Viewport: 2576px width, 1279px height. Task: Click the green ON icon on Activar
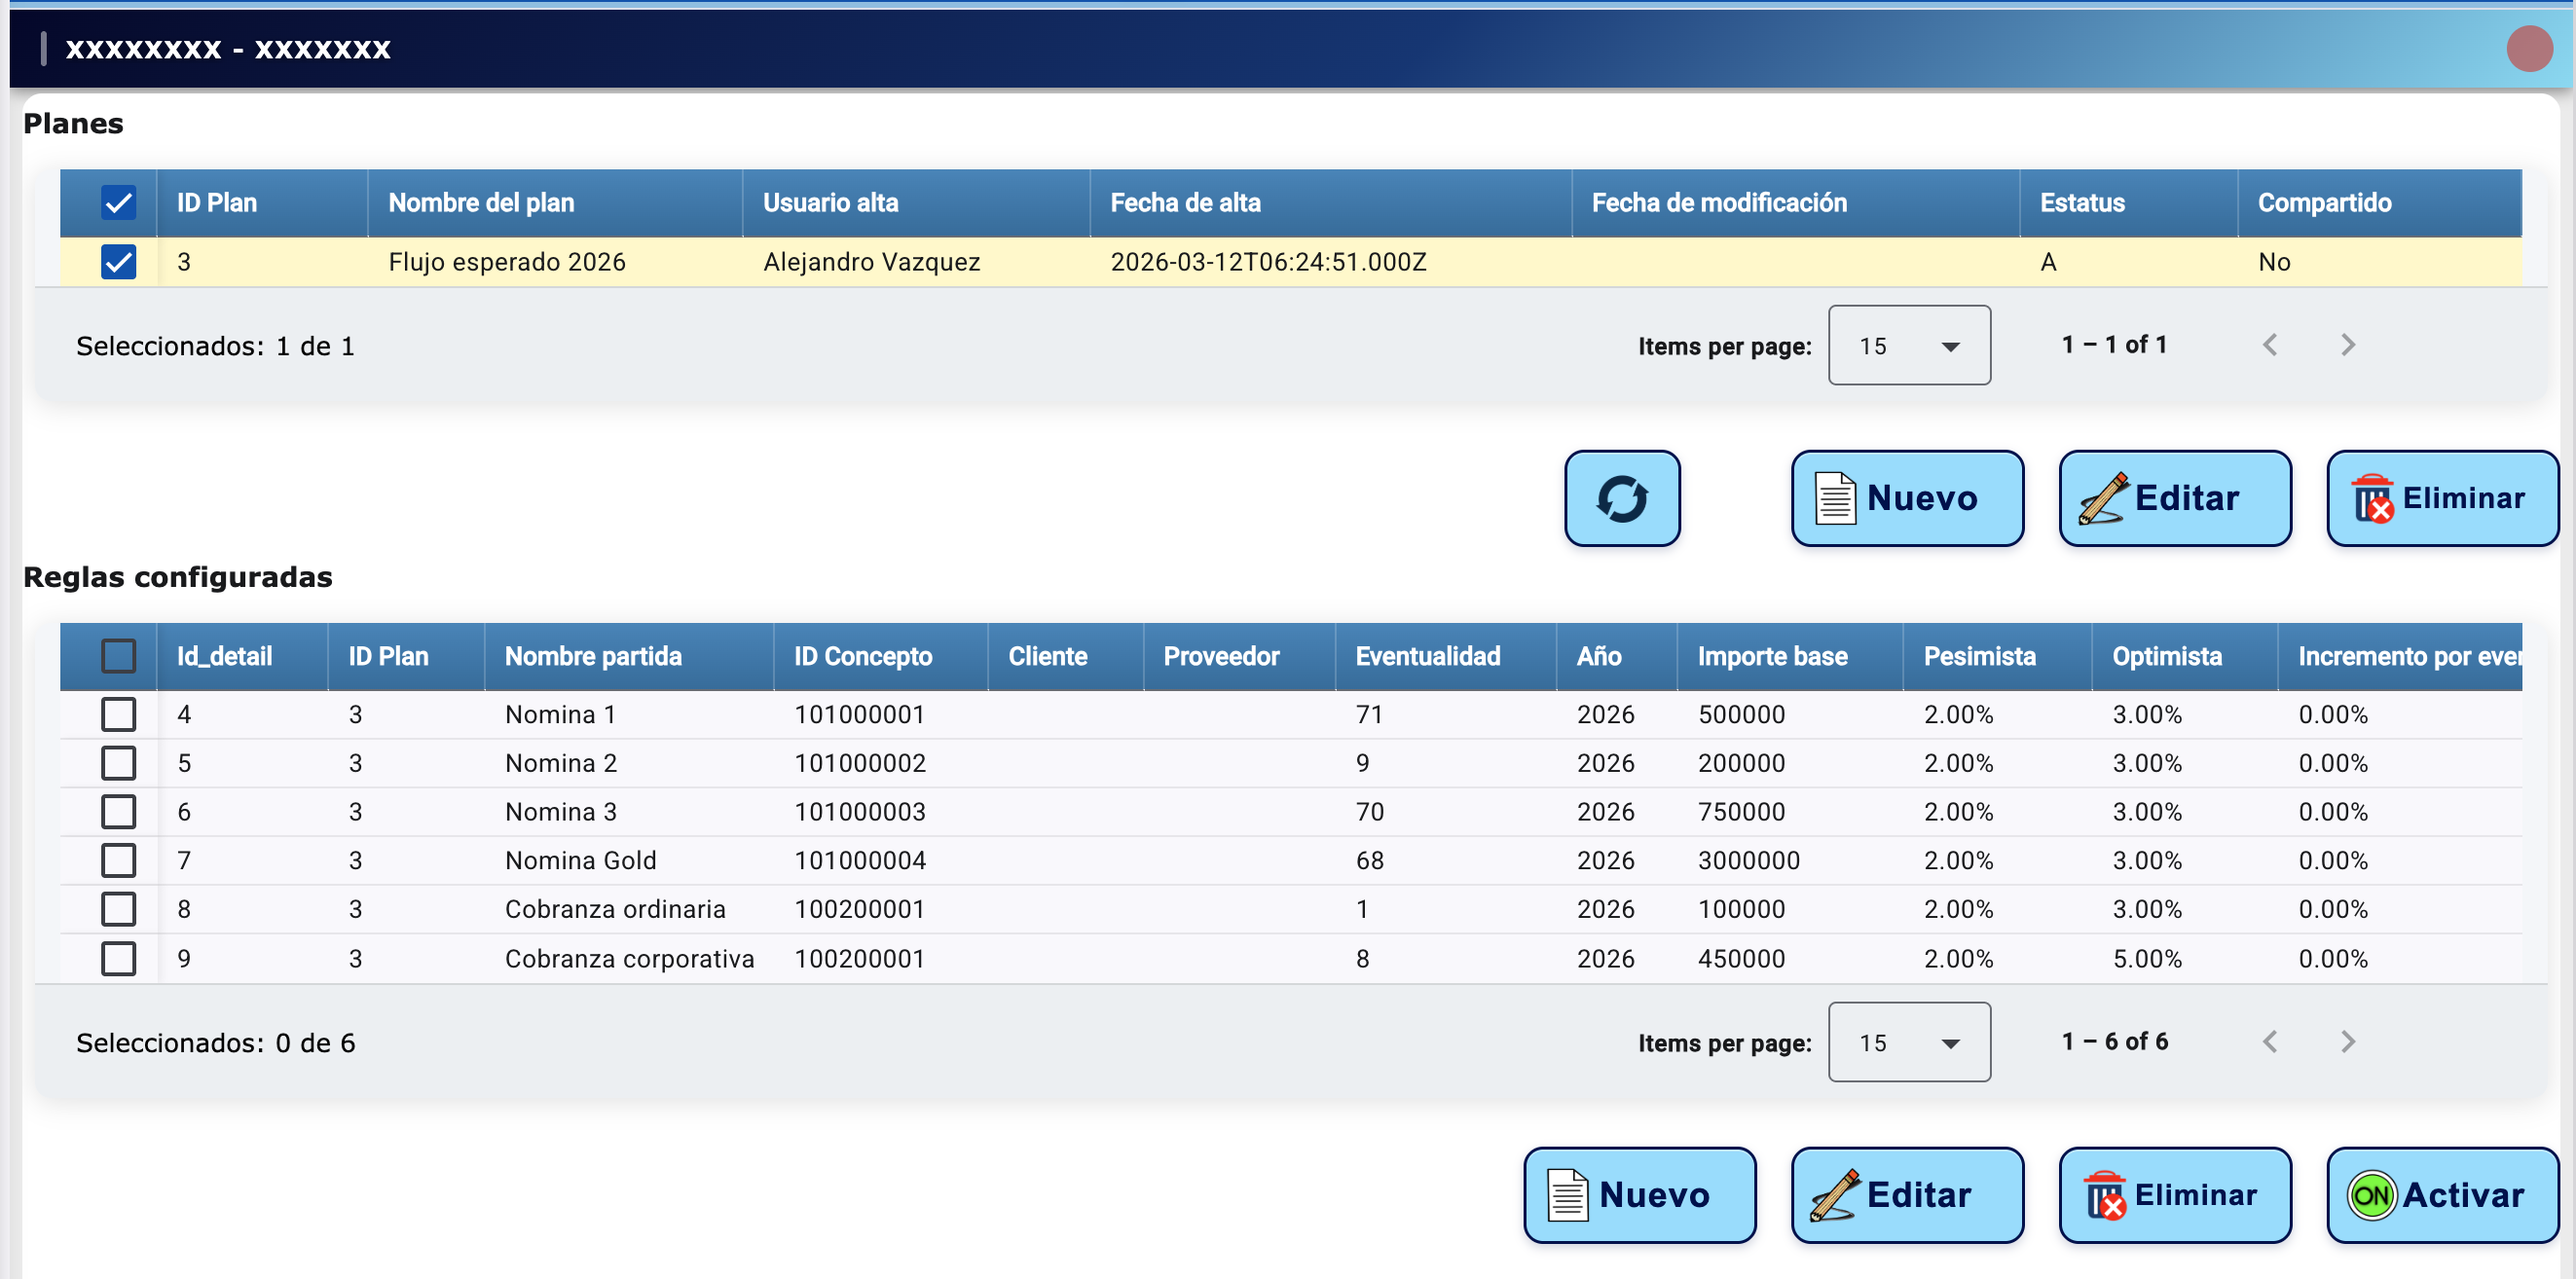pos(2371,1194)
